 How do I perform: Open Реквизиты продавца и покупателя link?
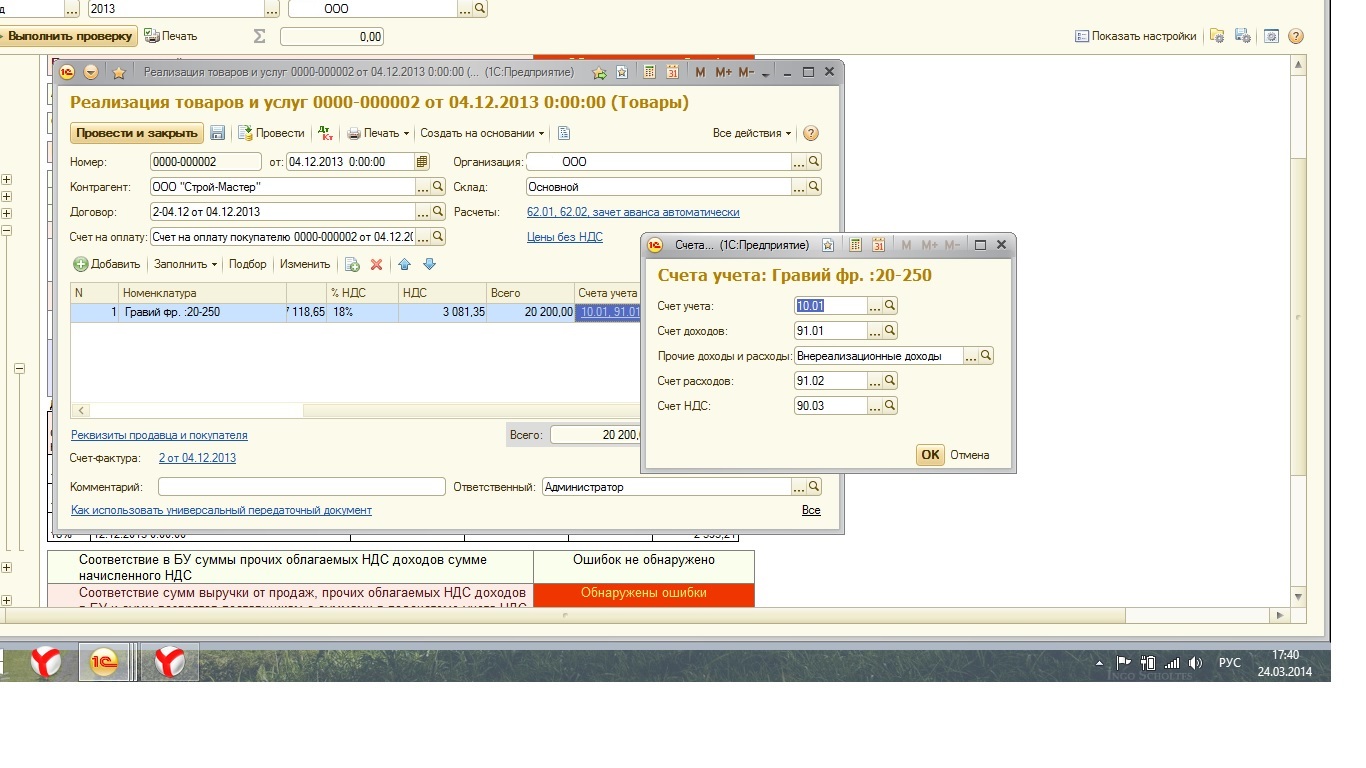[159, 435]
